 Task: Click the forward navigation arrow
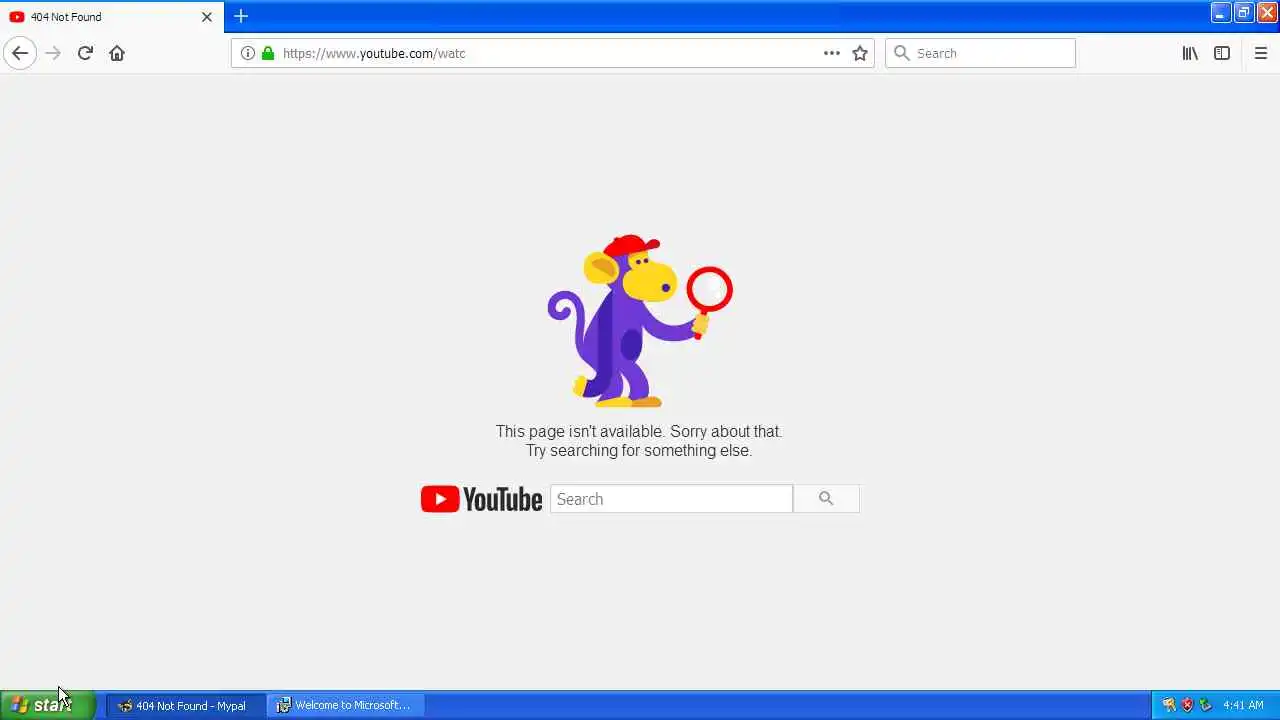click(x=53, y=53)
